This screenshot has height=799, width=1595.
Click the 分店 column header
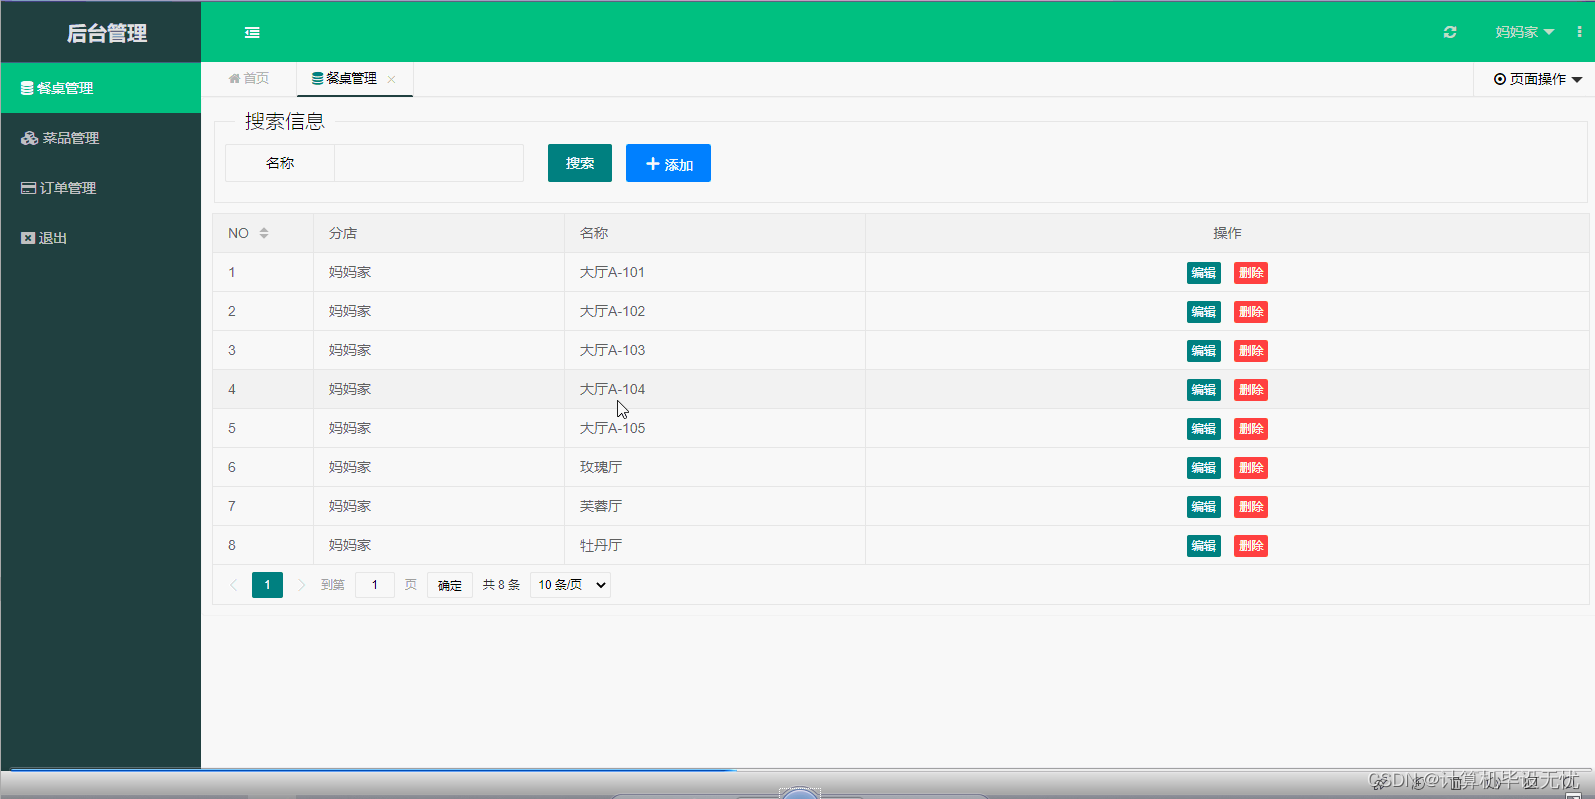coord(439,233)
